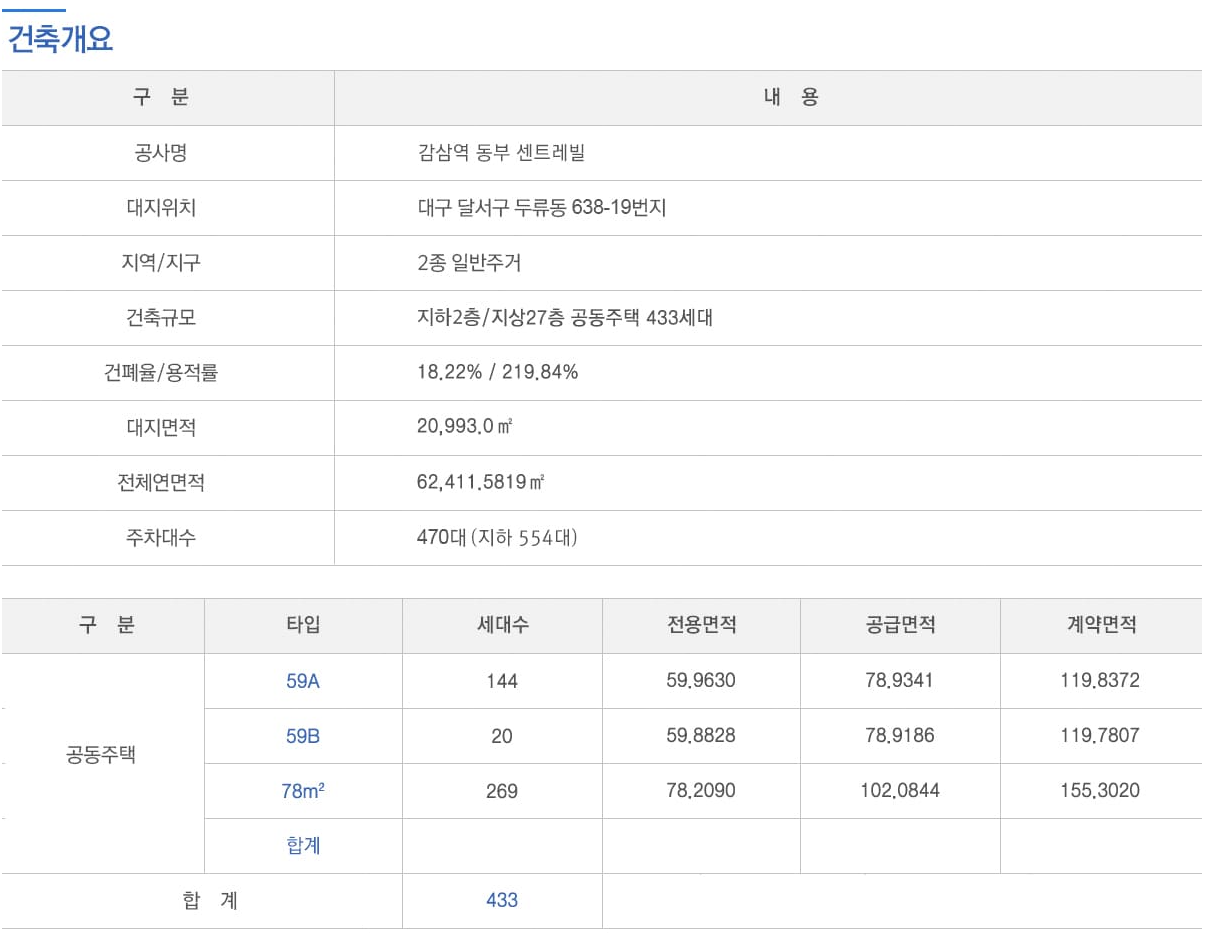Select the 18.22% / 219.84% ratio value

point(497,373)
